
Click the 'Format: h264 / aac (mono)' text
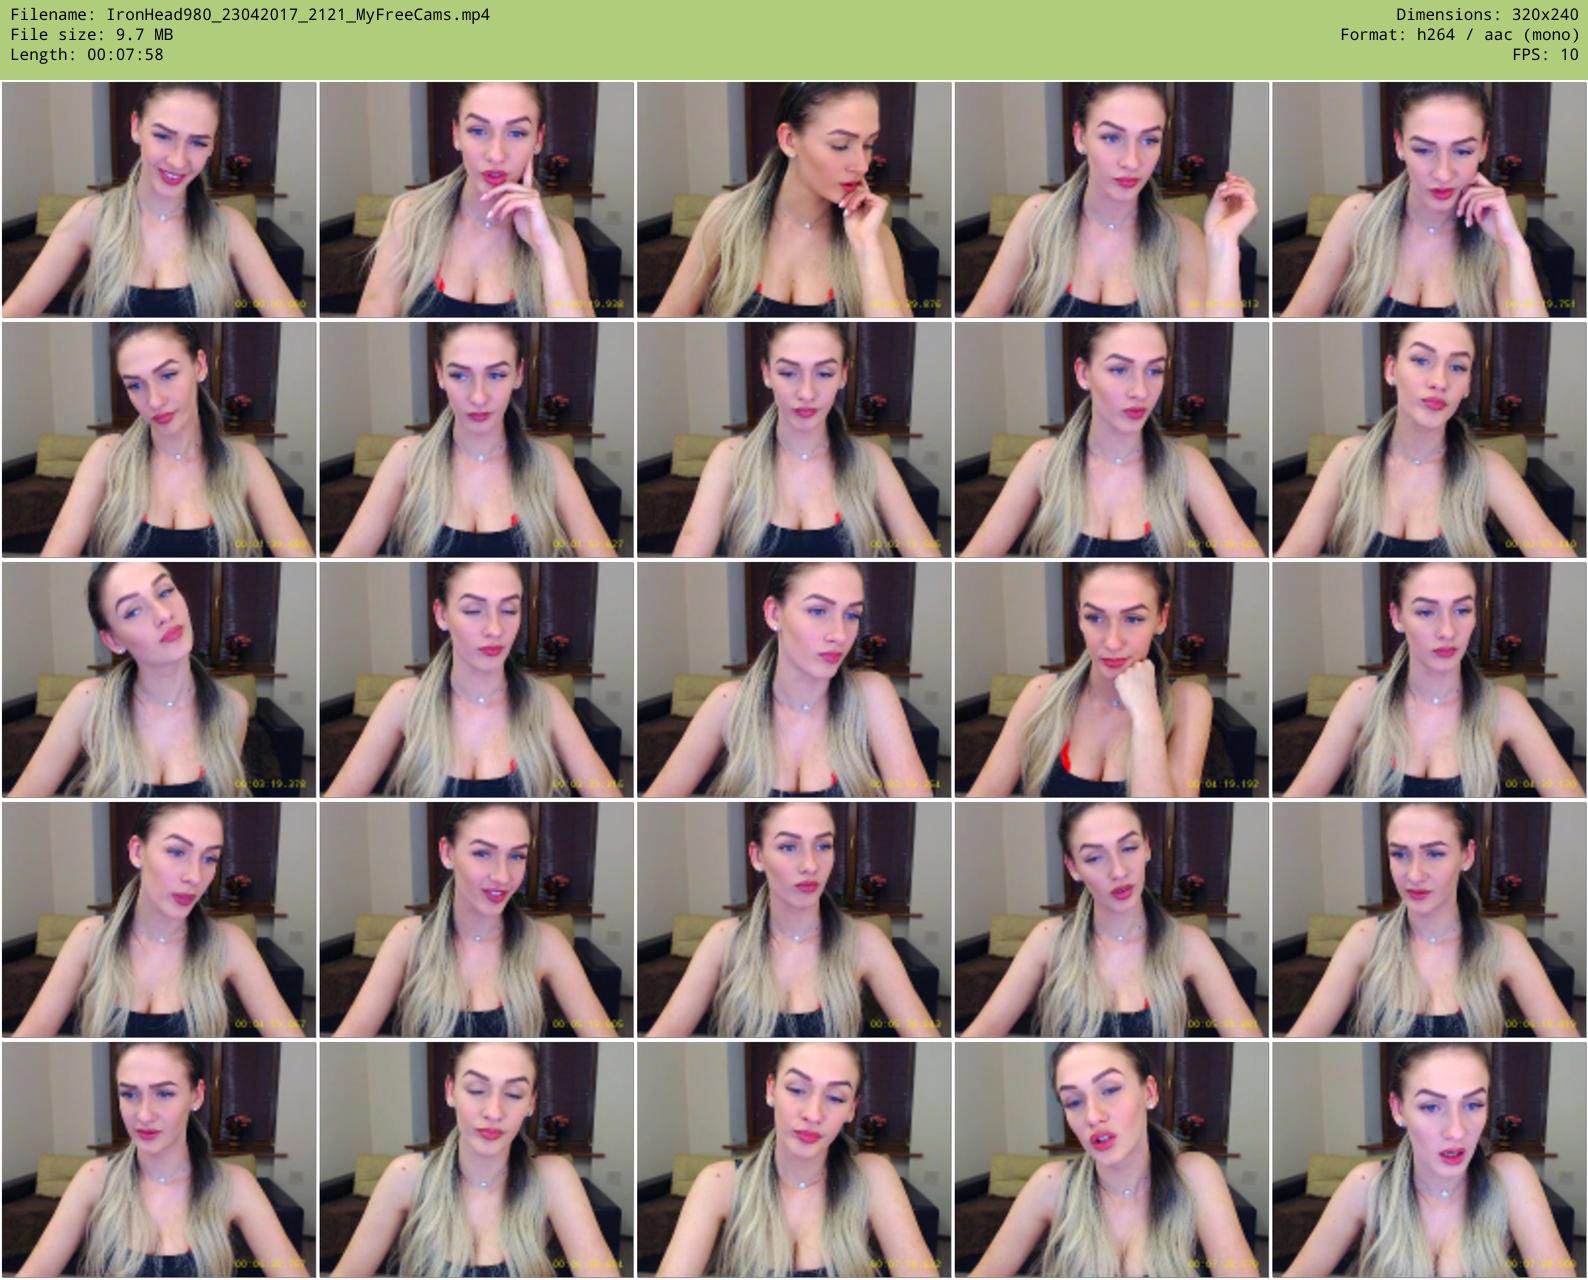(x=1460, y=35)
